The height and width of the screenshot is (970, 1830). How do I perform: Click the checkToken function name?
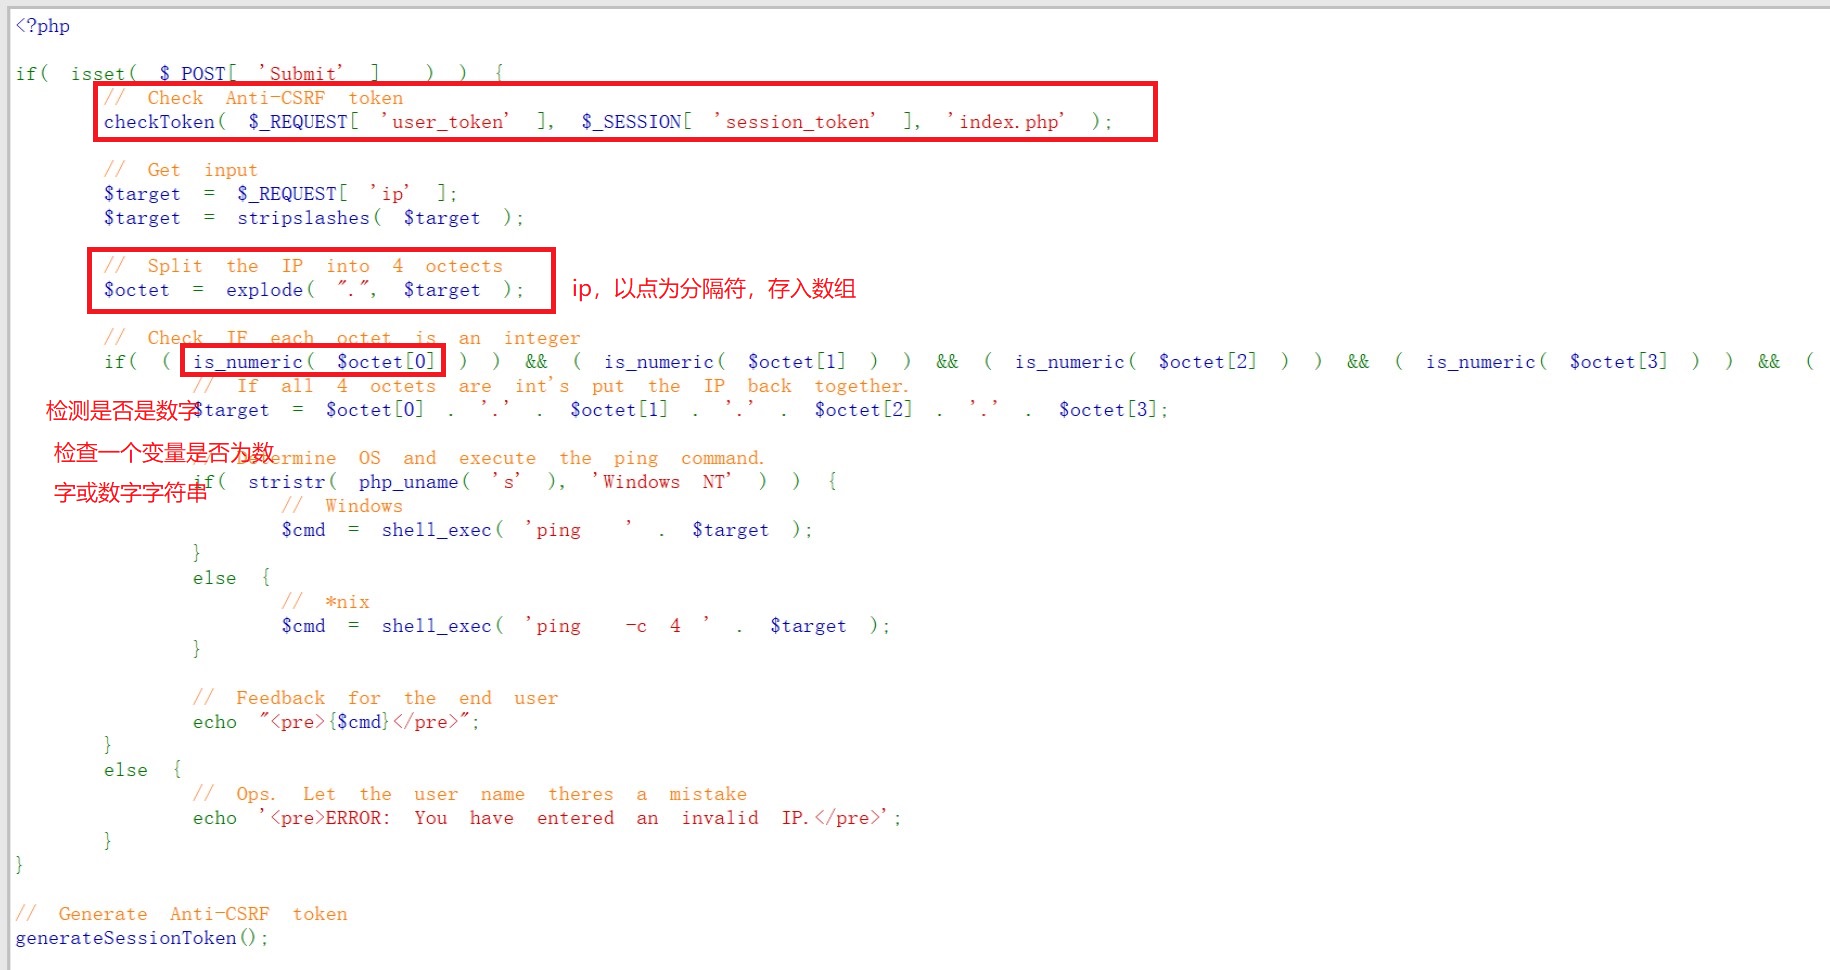coord(159,122)
